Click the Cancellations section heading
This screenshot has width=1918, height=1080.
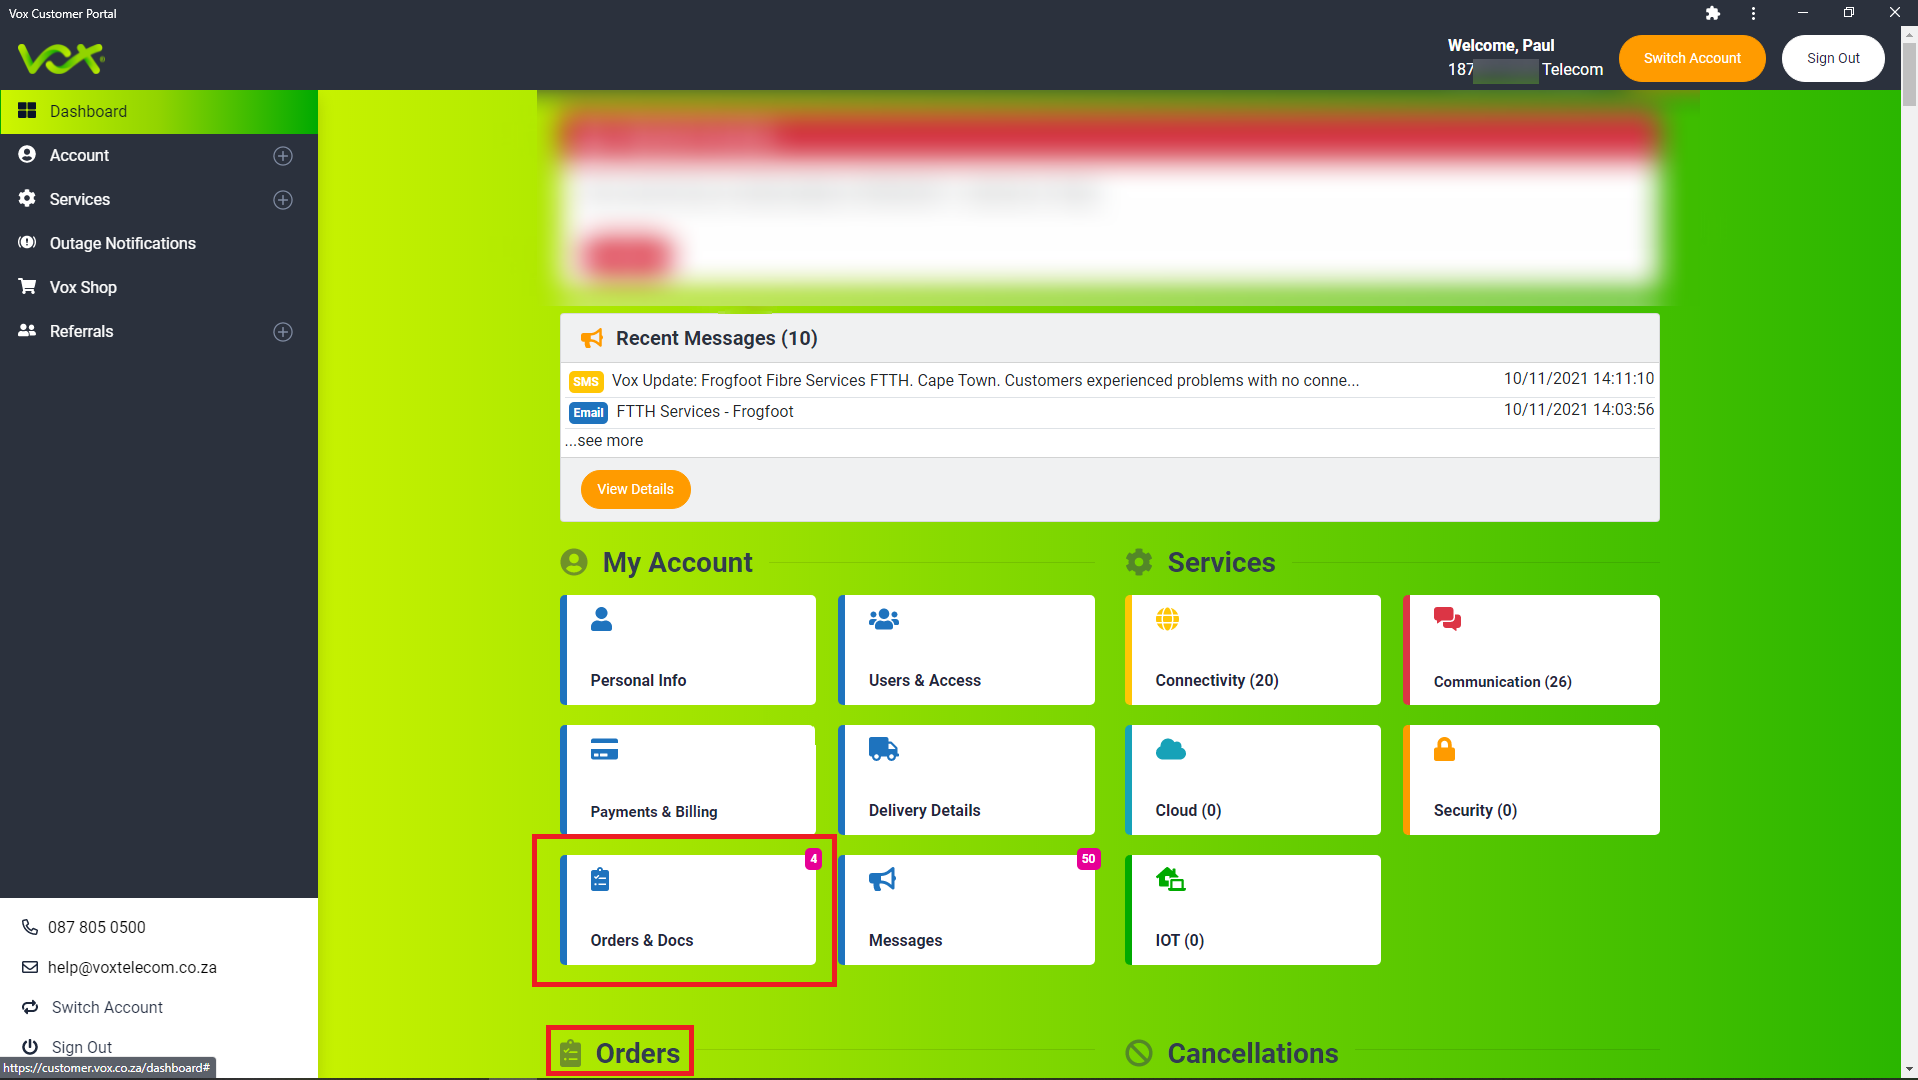(1252, 1053)
